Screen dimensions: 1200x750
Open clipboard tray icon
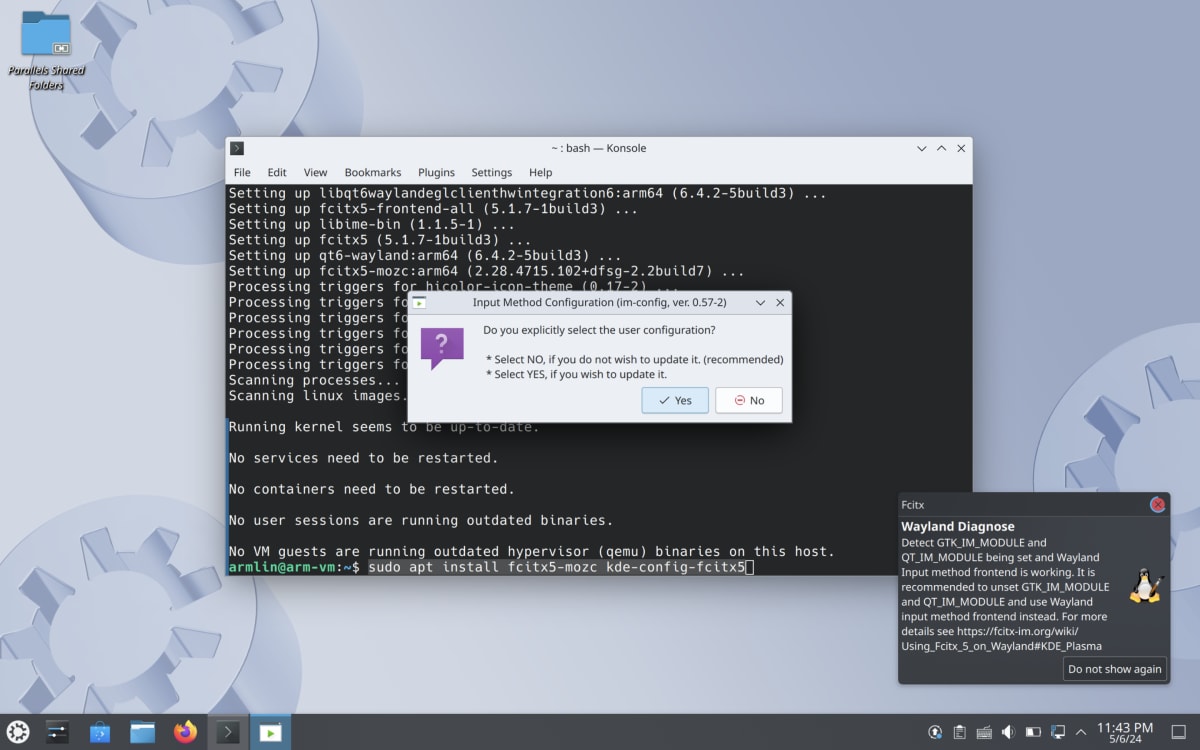click(959, 733)
